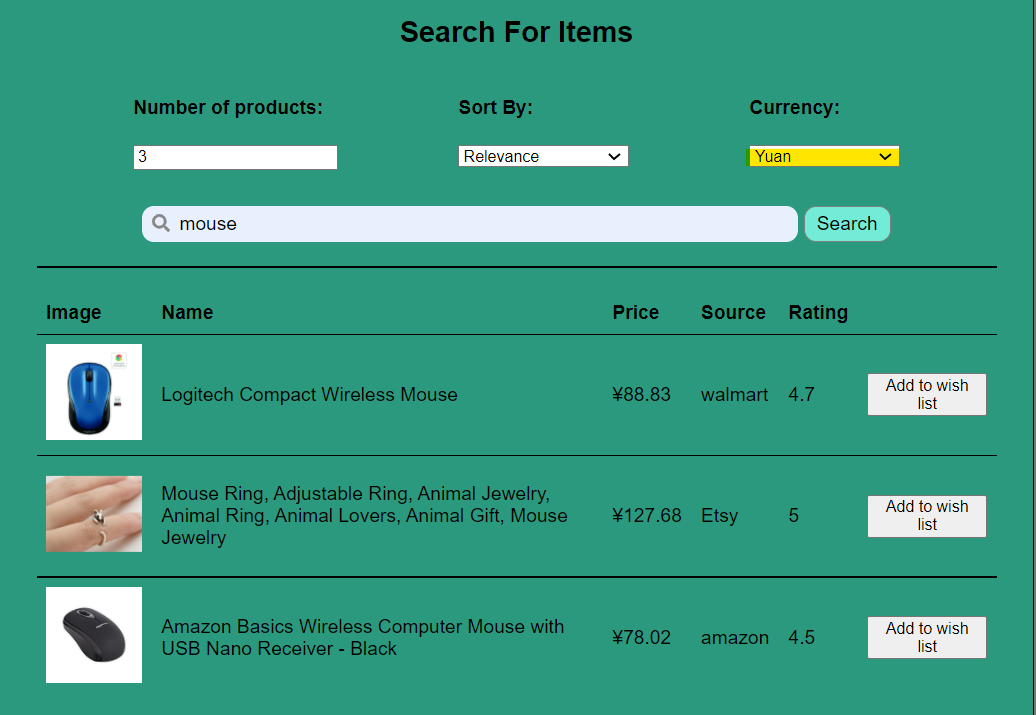The width and height of the screenshot is (1036, 715).
Task: Click the 4.7 rating value
Action: click(801, 395)
